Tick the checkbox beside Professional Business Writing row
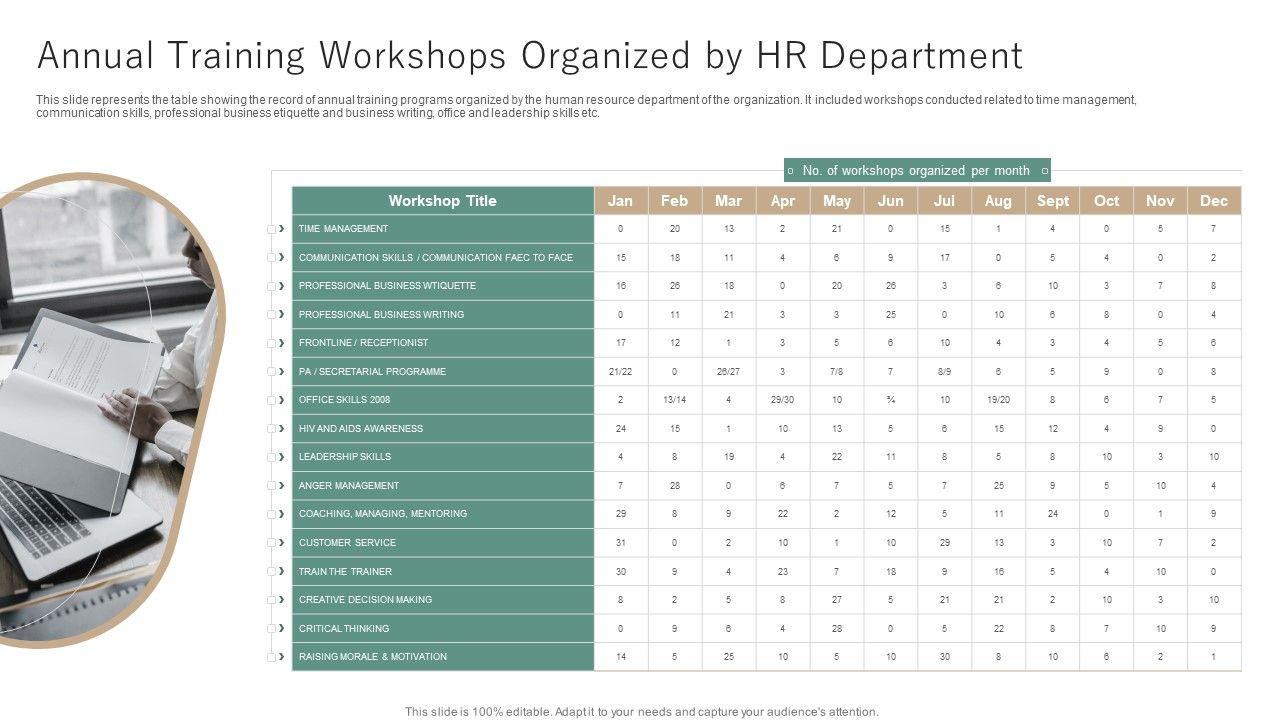 pyautogui.click(x=271, y=315)
